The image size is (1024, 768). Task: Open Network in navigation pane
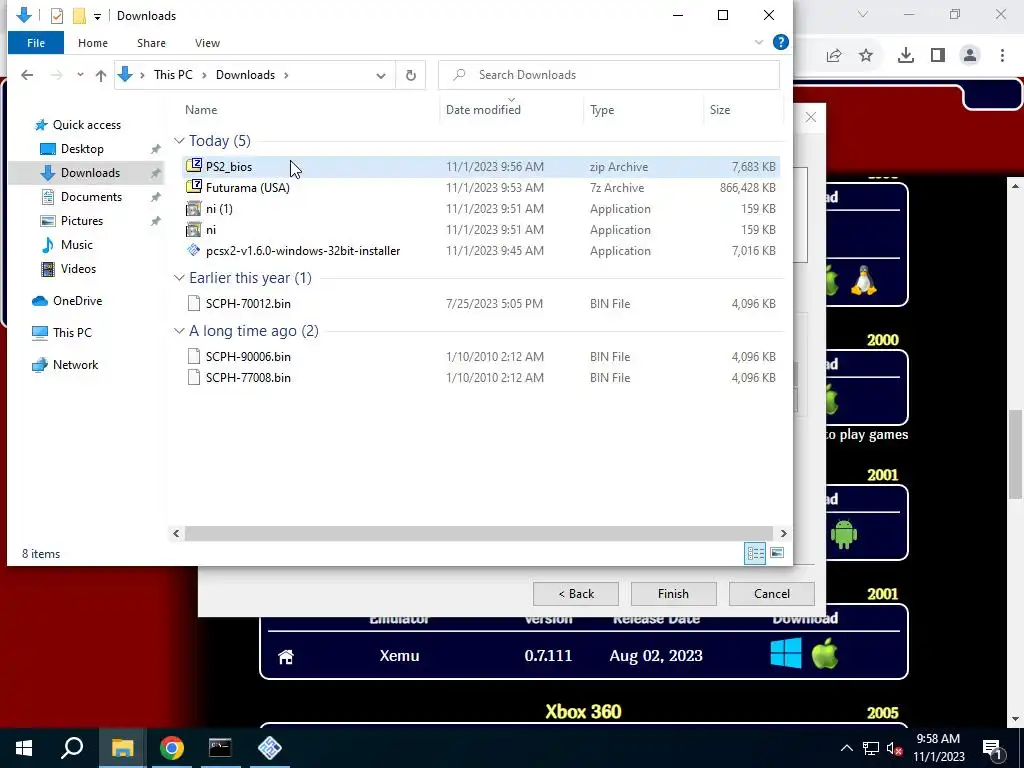coord(75,364)
